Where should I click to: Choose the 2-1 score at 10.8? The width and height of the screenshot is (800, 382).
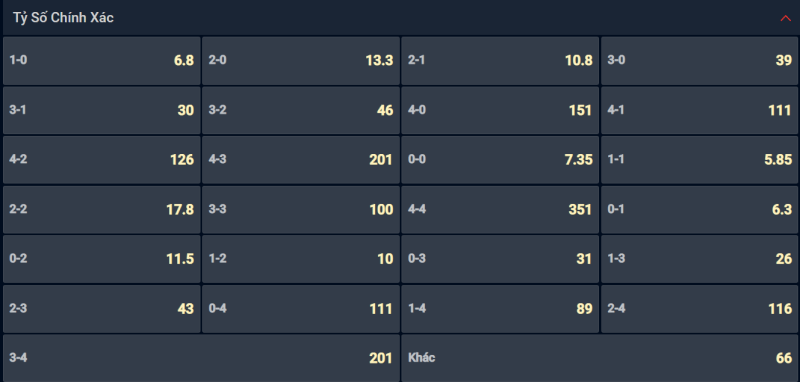point(500,61)
